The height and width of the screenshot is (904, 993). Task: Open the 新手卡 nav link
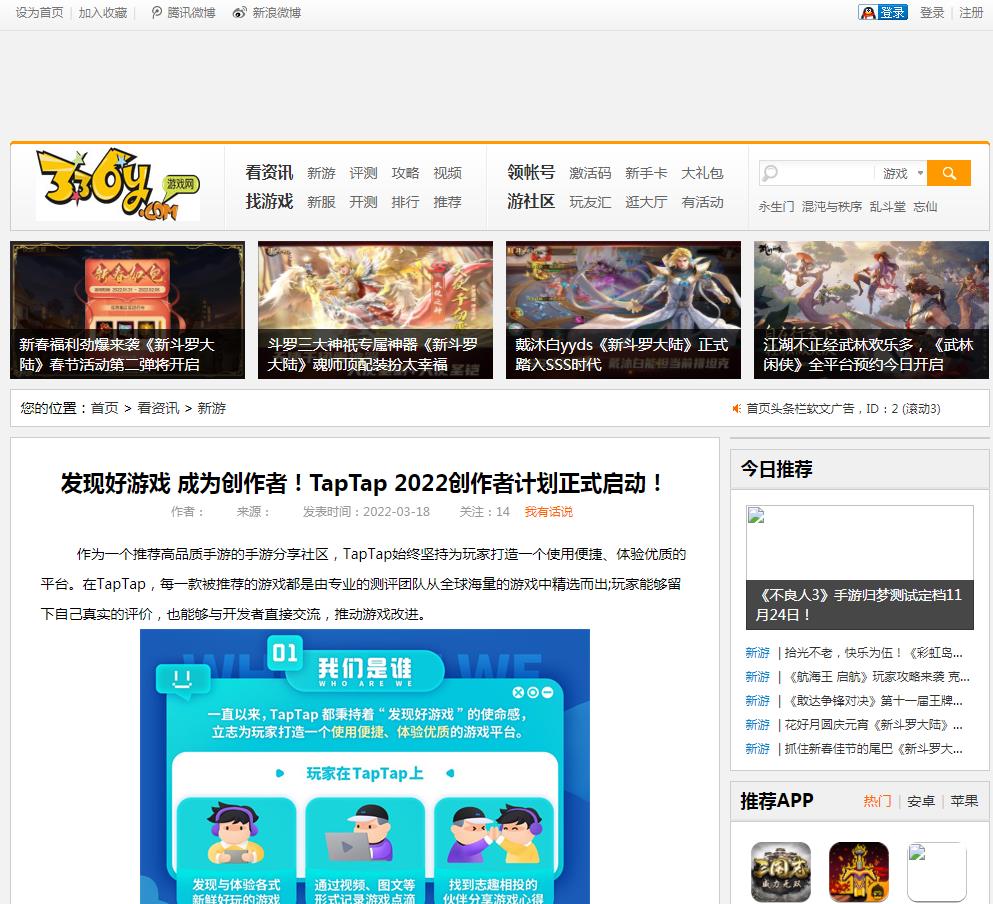click(x=646, y=173)
